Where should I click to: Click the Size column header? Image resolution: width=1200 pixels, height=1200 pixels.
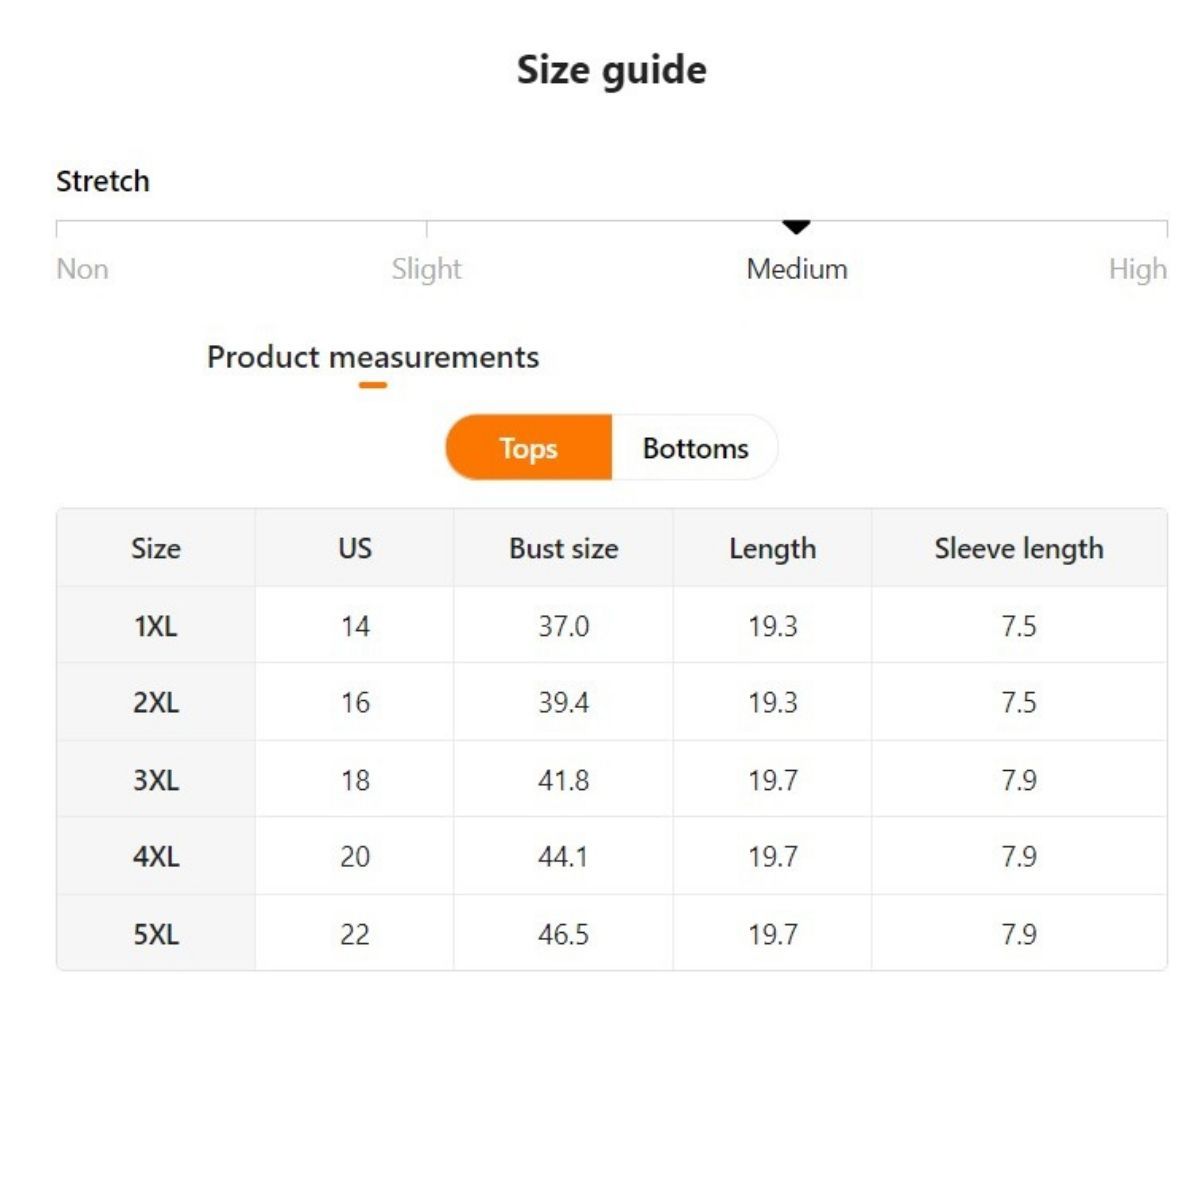click(x=156, y=548)
